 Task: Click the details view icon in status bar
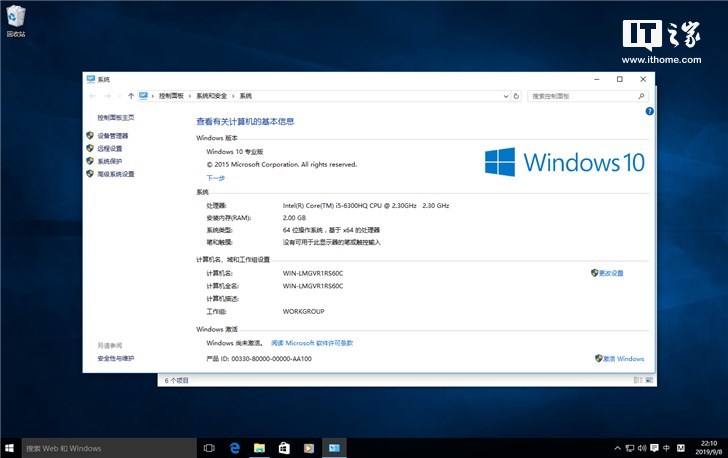(638, 380)
